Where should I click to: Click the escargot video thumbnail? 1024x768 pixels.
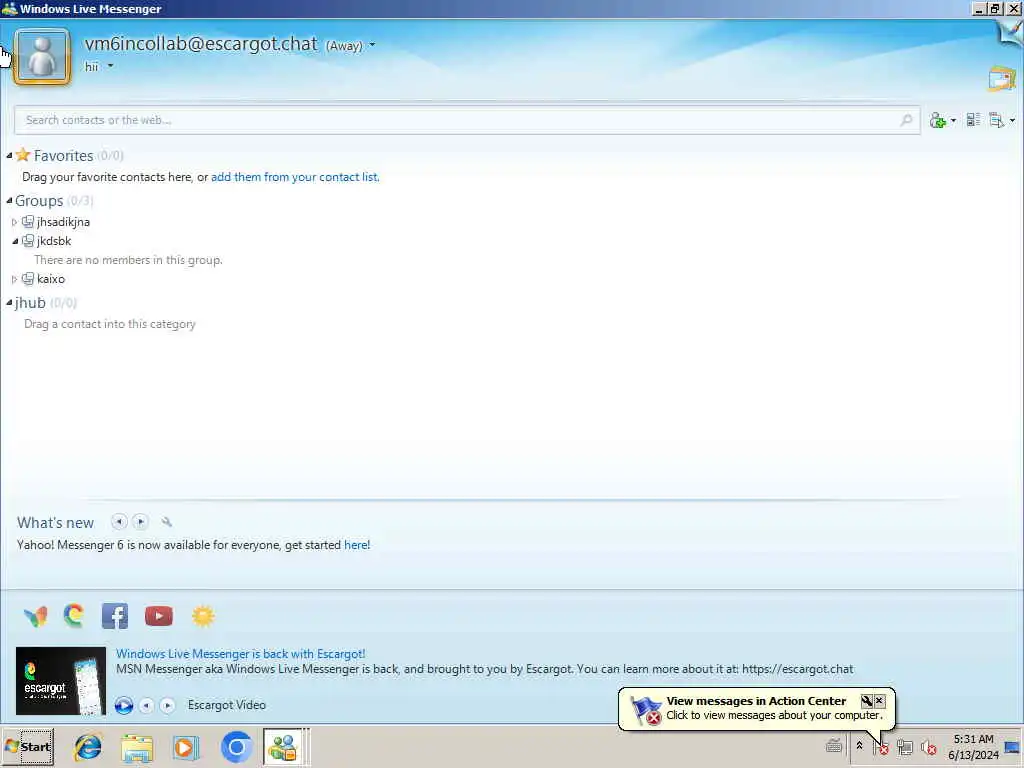61,680
